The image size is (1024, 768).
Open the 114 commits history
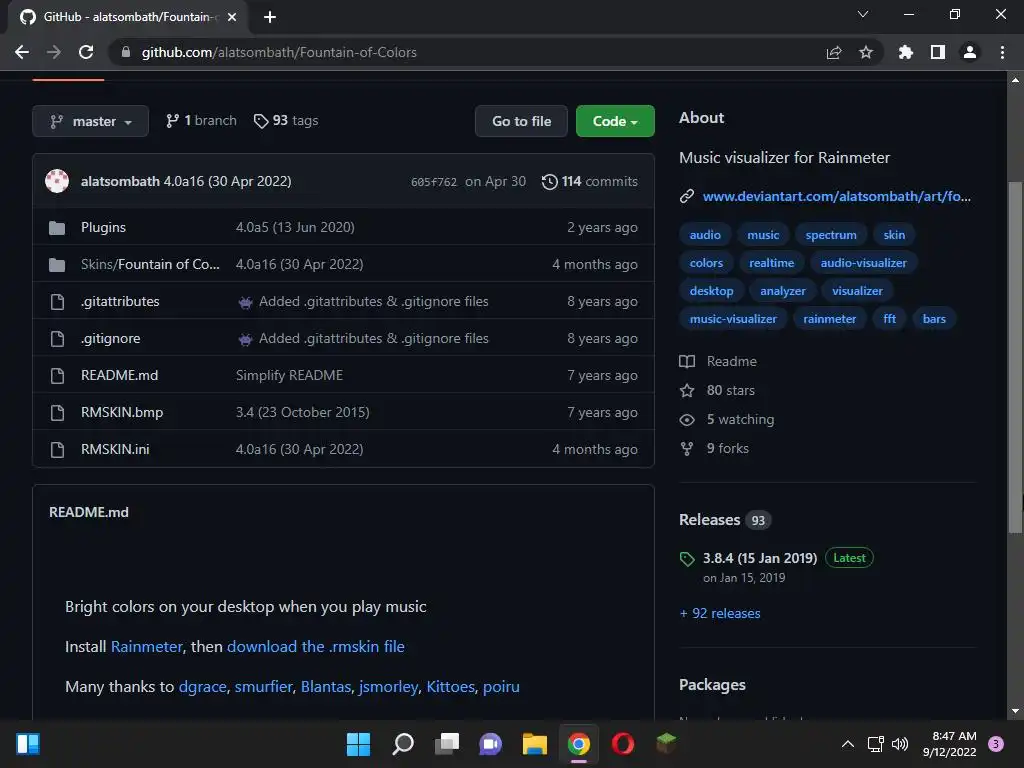tap(590, 182)
